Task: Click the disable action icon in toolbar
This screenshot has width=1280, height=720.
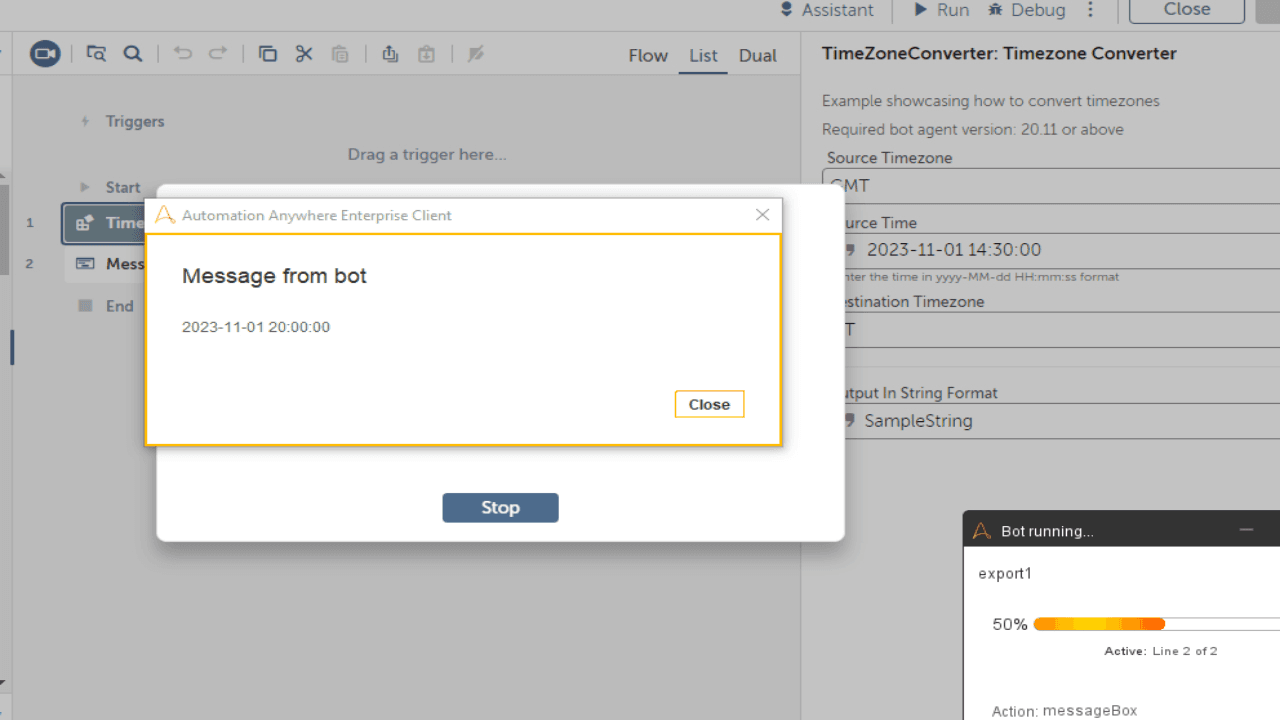Action: (x=476, y=54)
